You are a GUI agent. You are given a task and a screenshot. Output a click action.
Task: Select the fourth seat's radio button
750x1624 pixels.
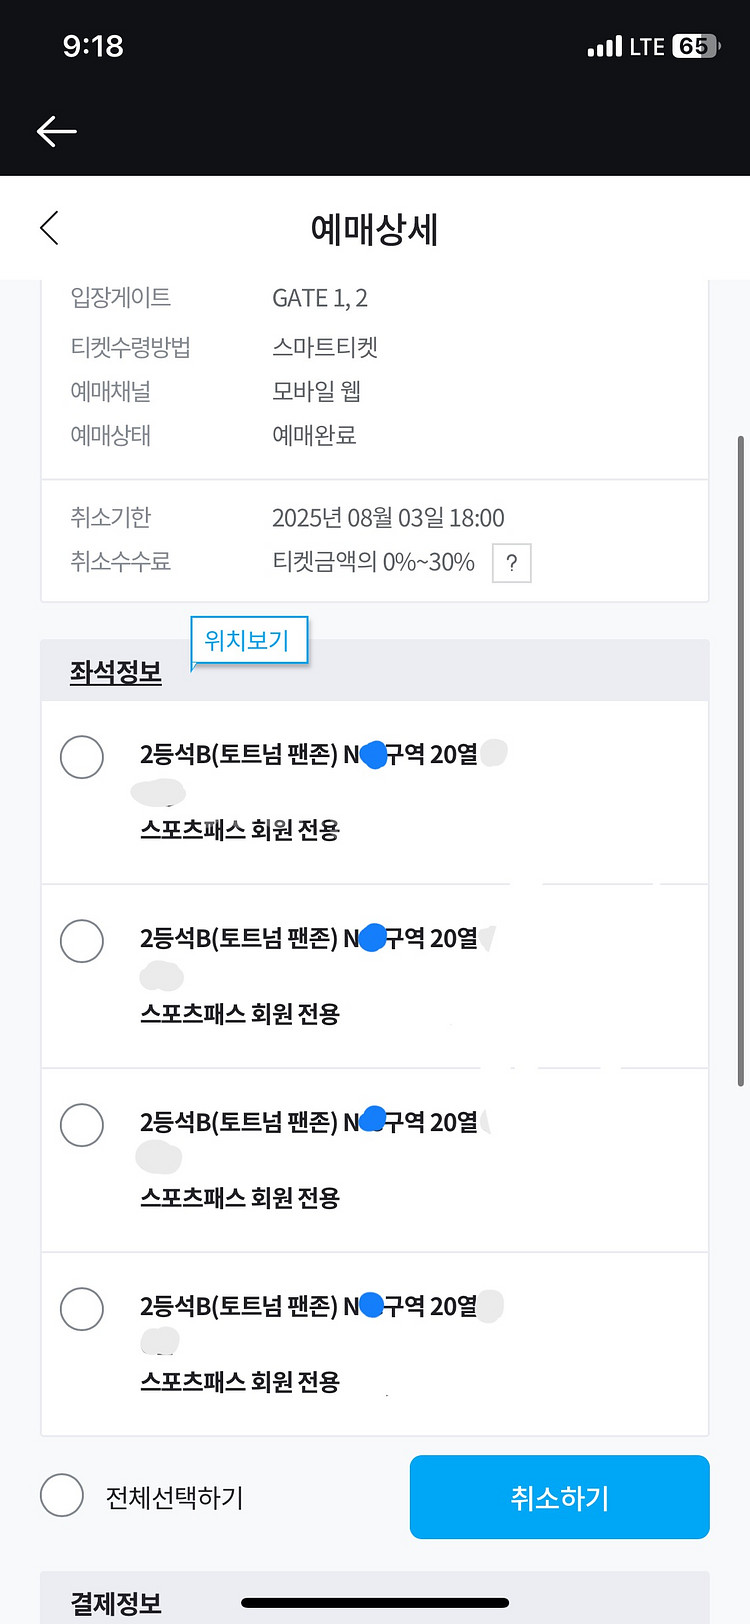(x=82, y=1309)
